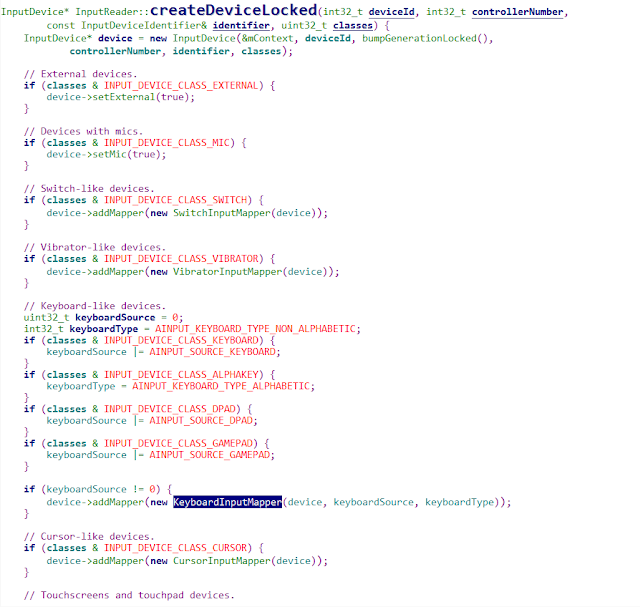Select AINPUT_KEYBOARD_TYPE_ALPHABETIC constant
The width and height of the screenshot is (640, 607).
pos(221,386)
